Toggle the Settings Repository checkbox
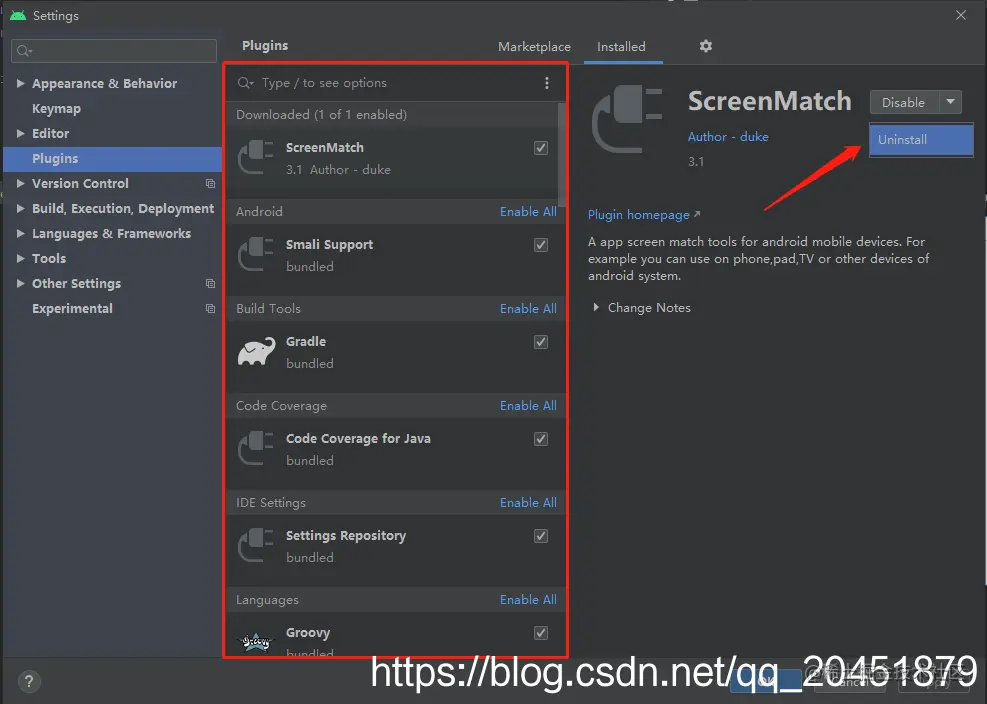The height and width of the screenshot is (704, 987). click(541, 536)
